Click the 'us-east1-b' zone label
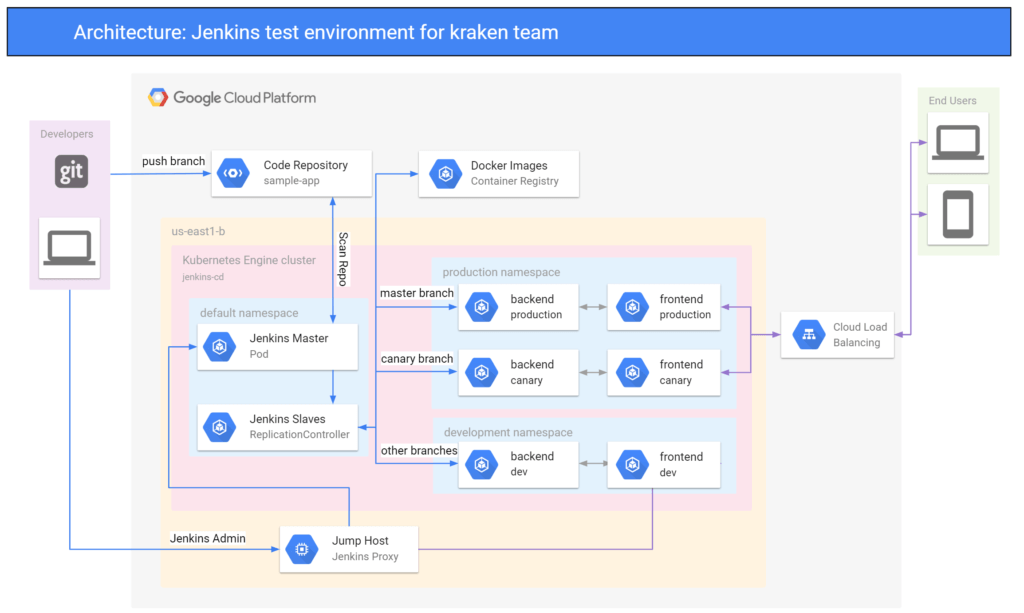Image resolution: width=1024 pixels, height=613 pixels. (198, 231)
